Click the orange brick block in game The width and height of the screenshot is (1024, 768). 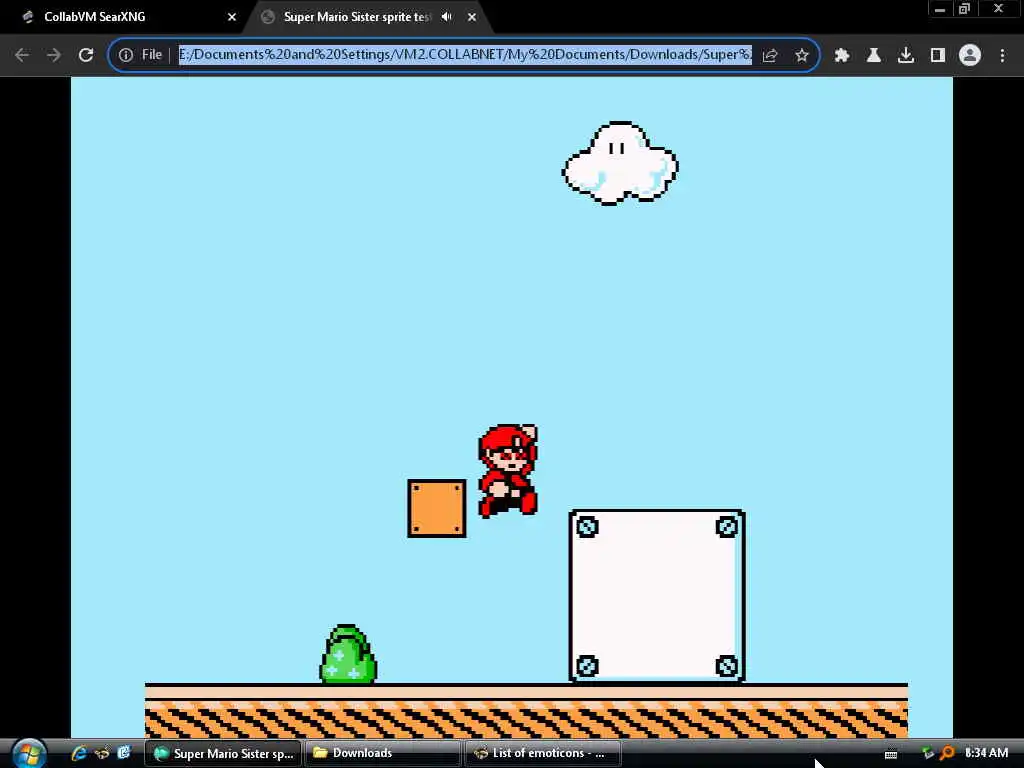point(437,508)
